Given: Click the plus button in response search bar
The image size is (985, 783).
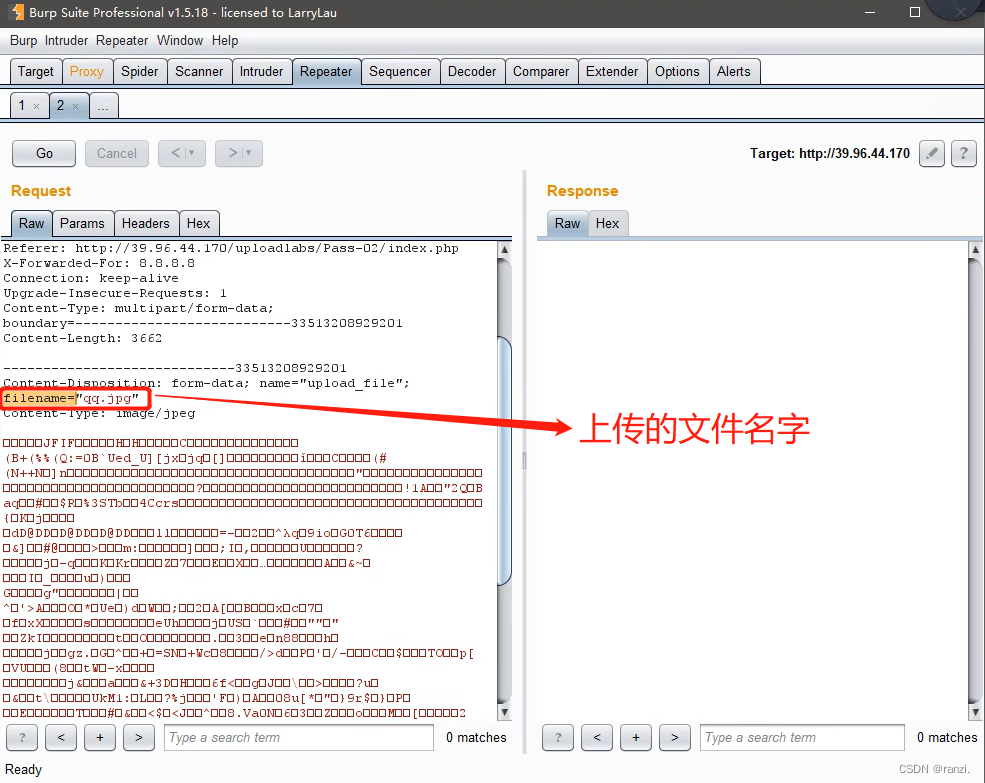Looking at the screenshot, I should [636, 737].
